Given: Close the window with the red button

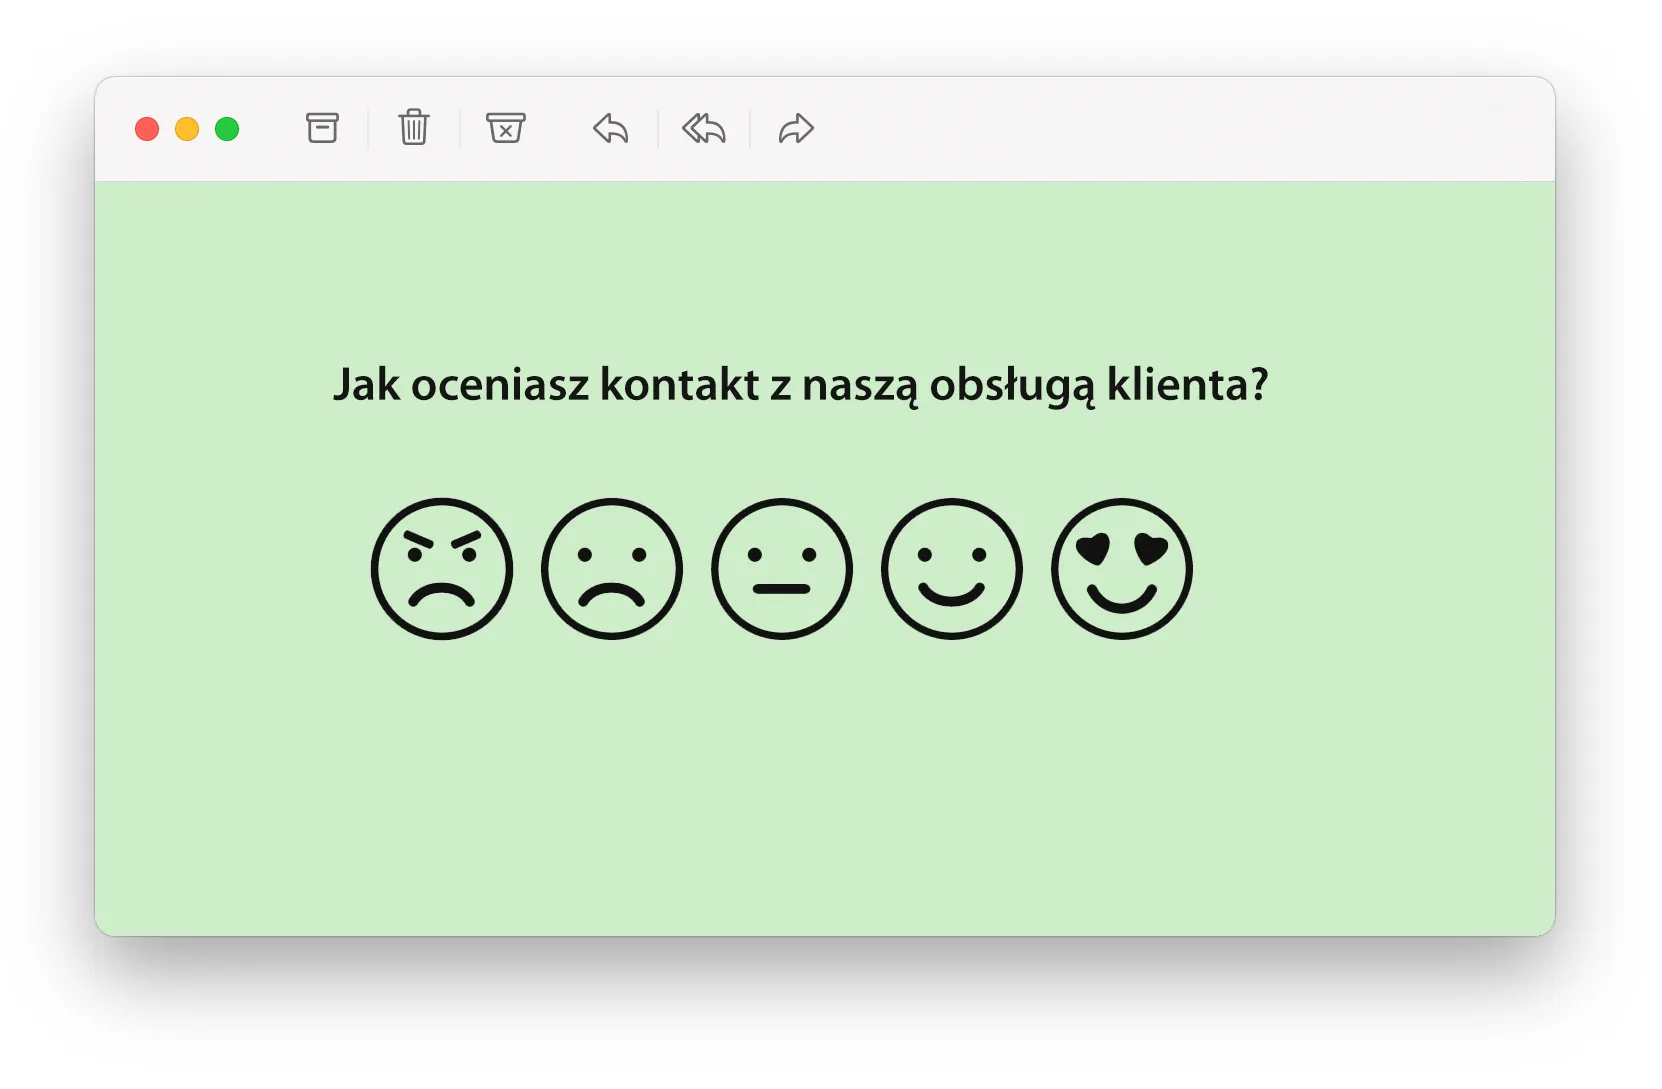Looking at the screenshot, I should (147, 129).
